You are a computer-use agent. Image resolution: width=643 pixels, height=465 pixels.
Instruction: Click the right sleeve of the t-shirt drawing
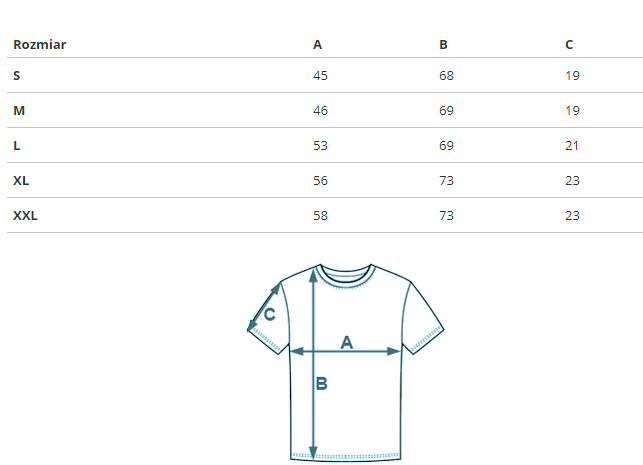tap(422, 315)
